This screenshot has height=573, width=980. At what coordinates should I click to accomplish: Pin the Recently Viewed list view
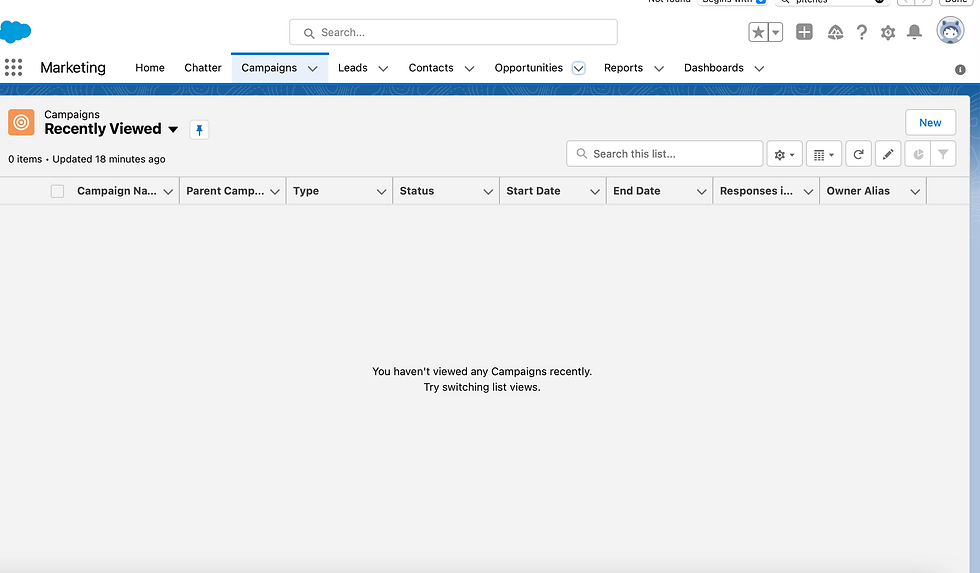point(199,130)
